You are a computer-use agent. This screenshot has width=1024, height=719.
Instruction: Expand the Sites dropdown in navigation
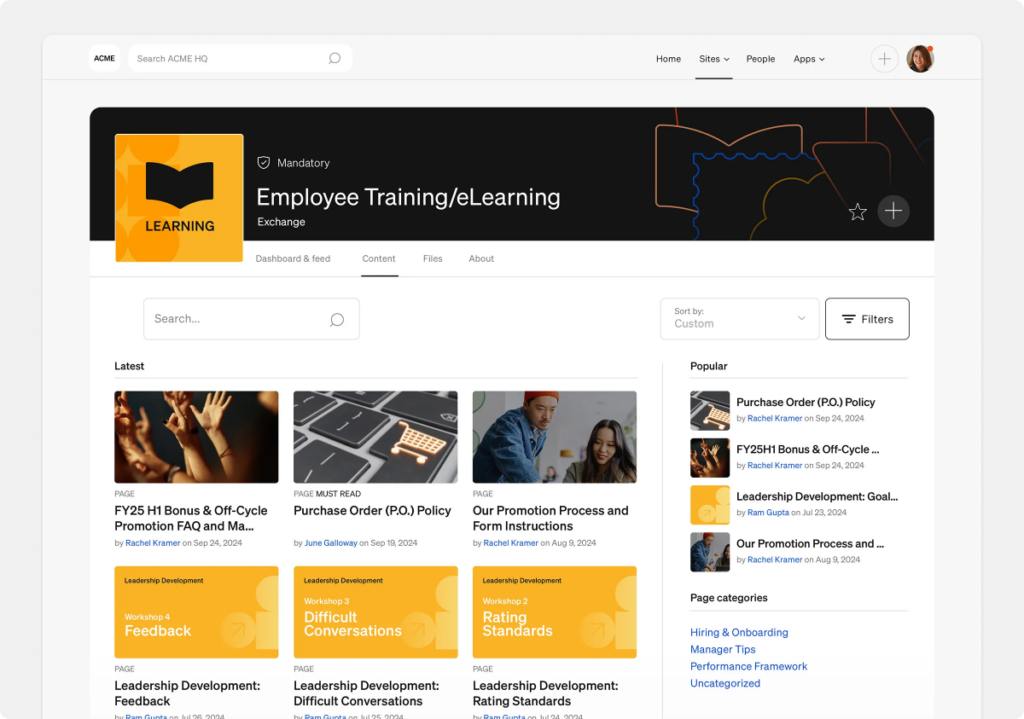(x=713, y=59)
